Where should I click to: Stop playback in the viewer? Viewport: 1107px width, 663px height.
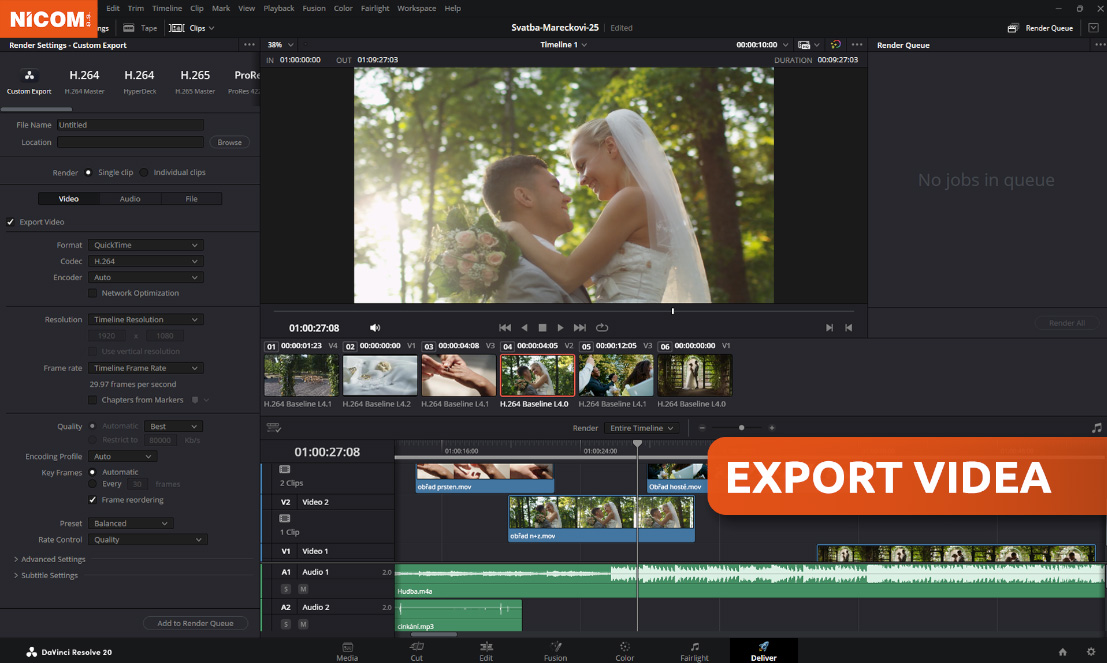point(542,328)
